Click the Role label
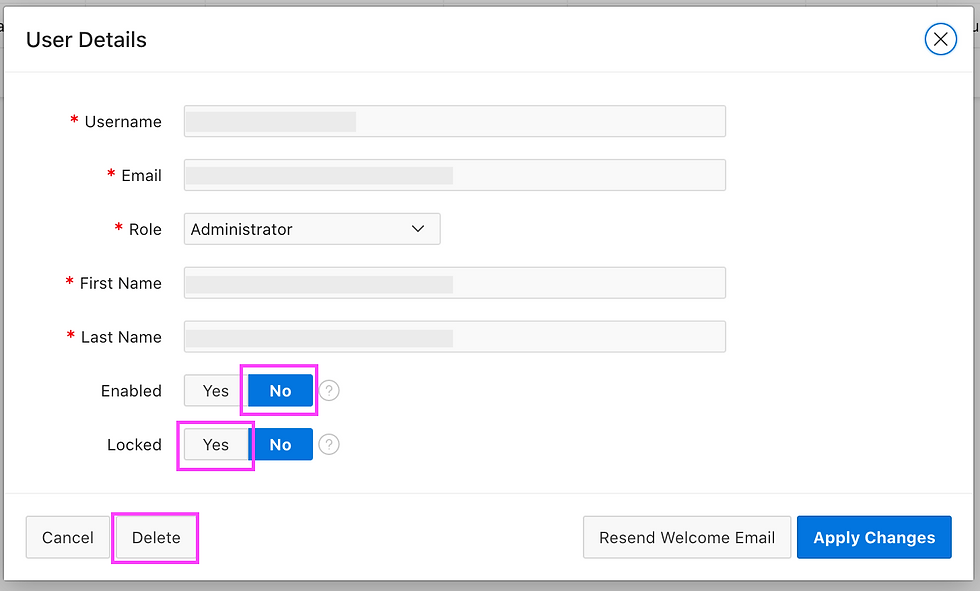Viewport: 980px width, 591px height. [145, 229]
